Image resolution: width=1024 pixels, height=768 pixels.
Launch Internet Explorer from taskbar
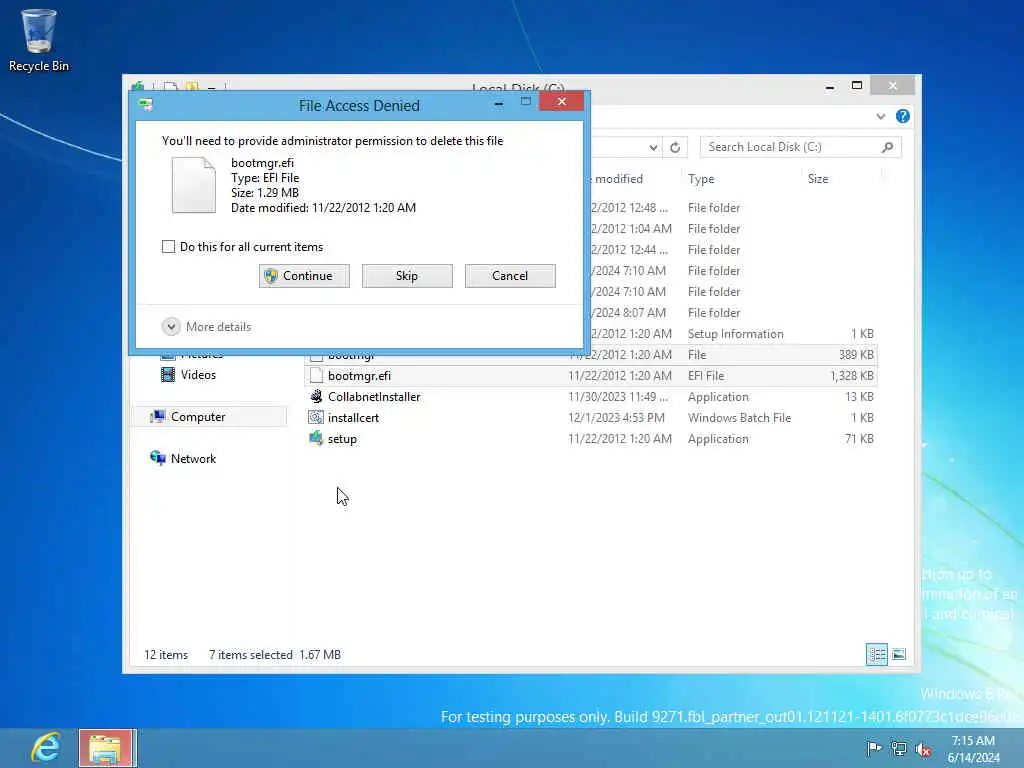pyautogui.click(x=46, y=747)
